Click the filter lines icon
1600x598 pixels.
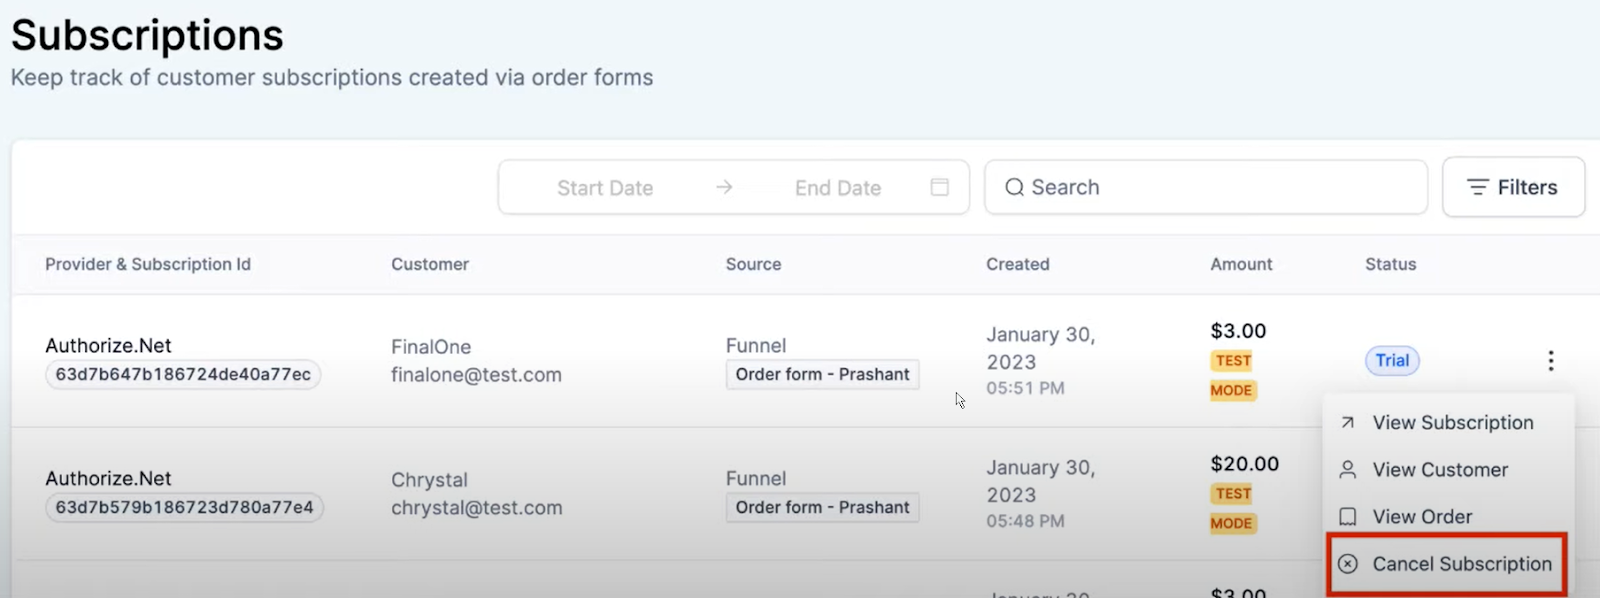[x=1477, y=187]
